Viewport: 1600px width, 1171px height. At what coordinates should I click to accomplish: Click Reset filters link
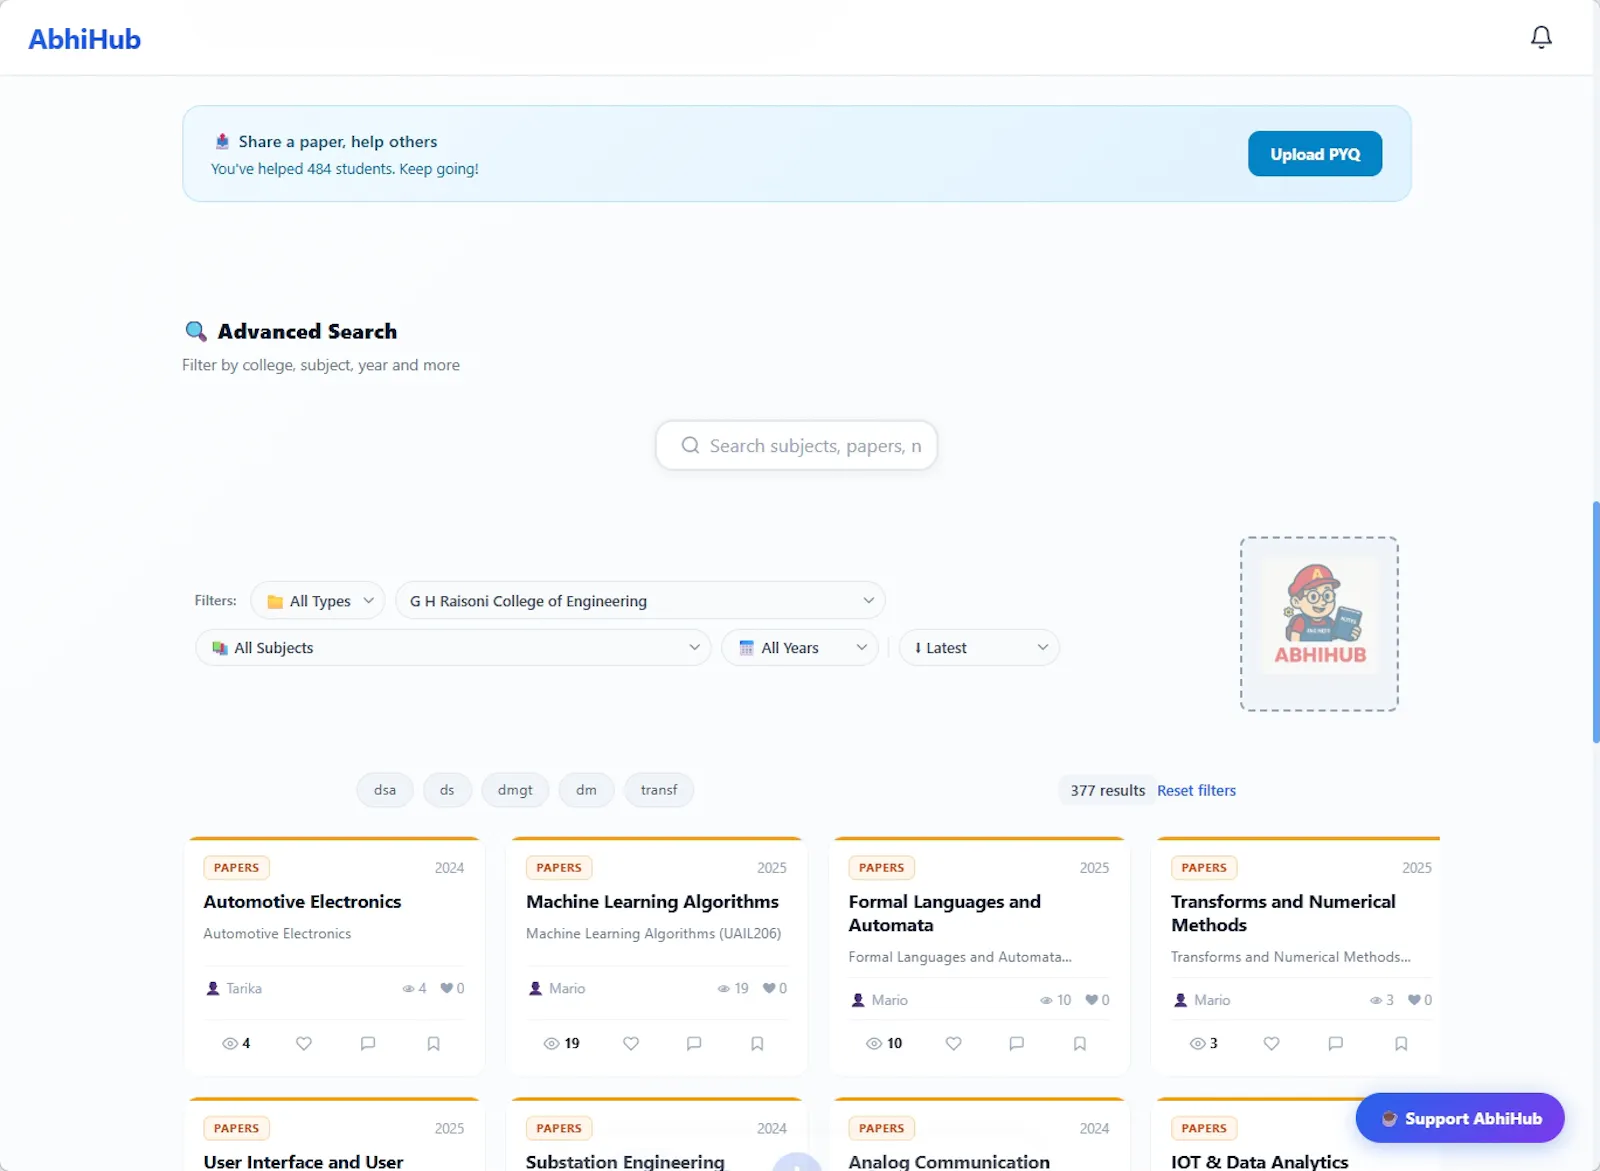(x=1196, y=790)
